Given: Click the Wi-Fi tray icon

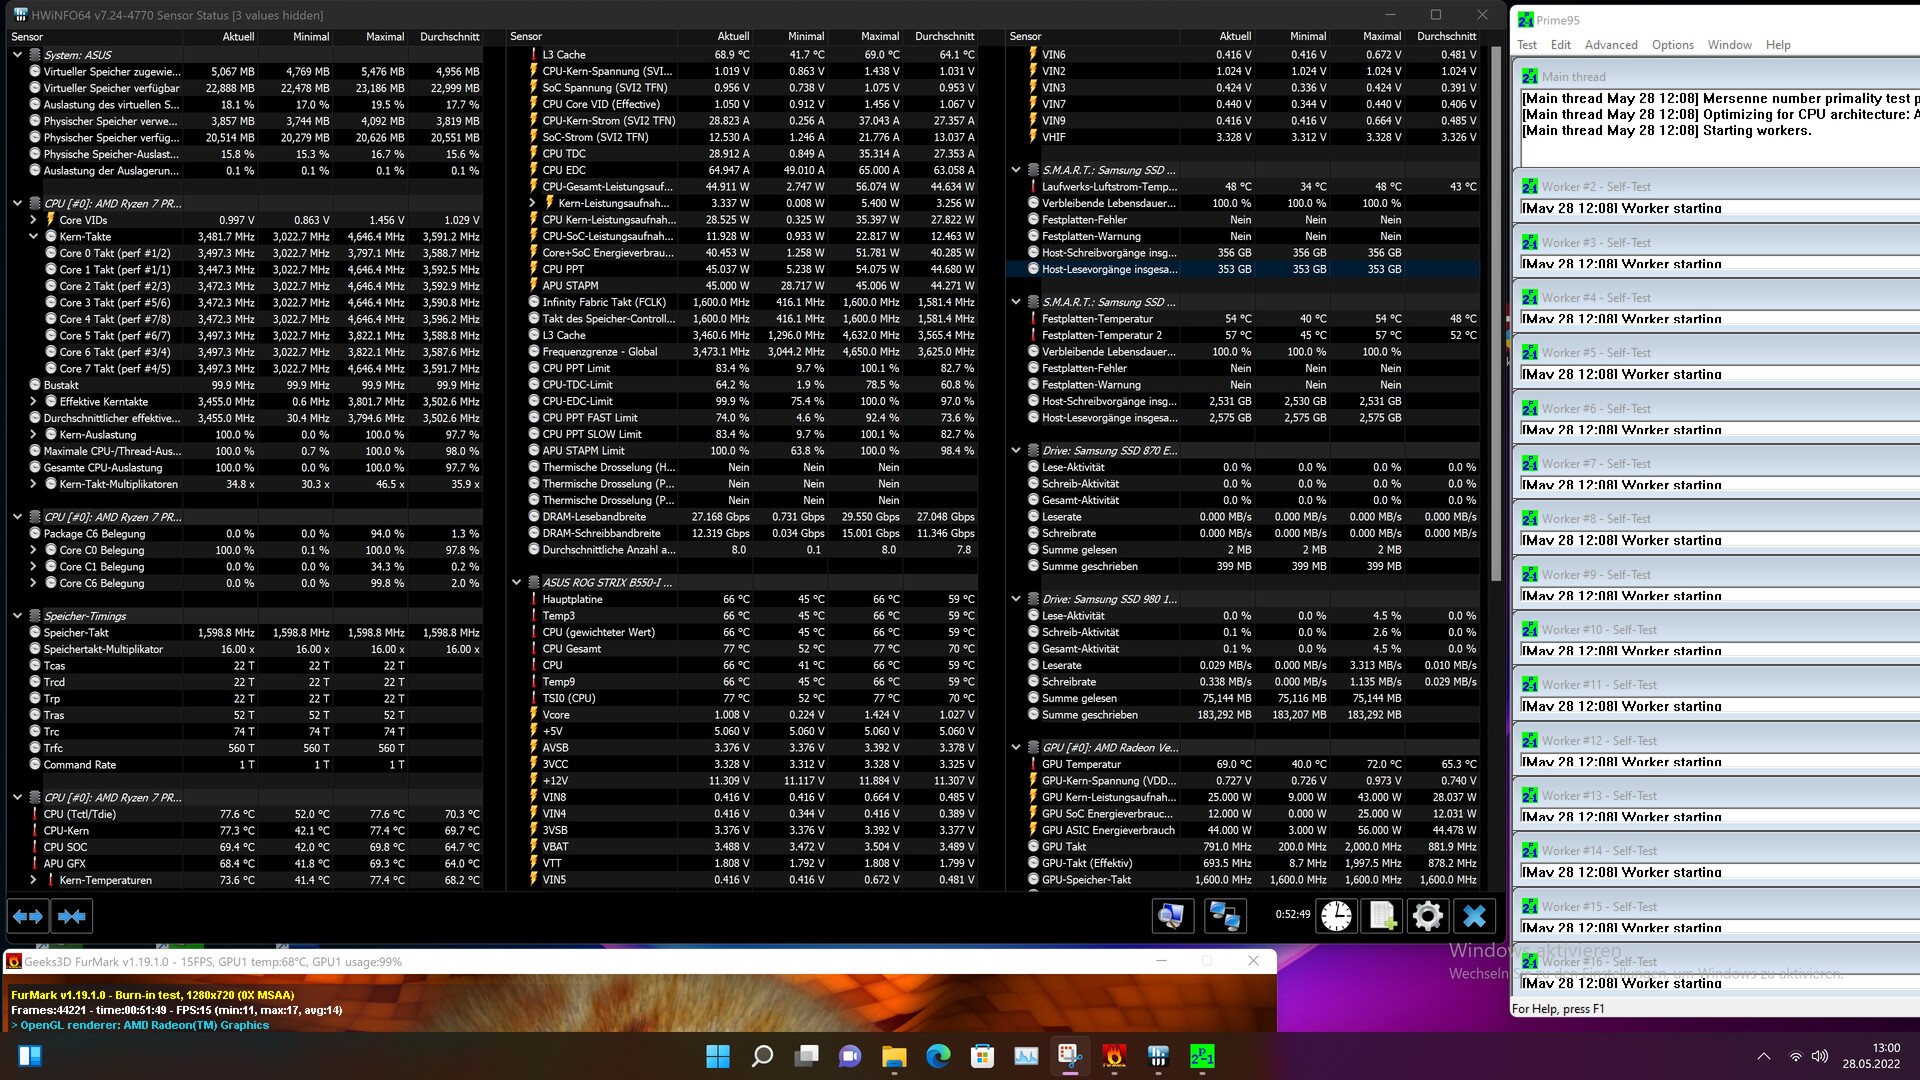Looking at the screenshot, I should [x=1795, y=1056].
